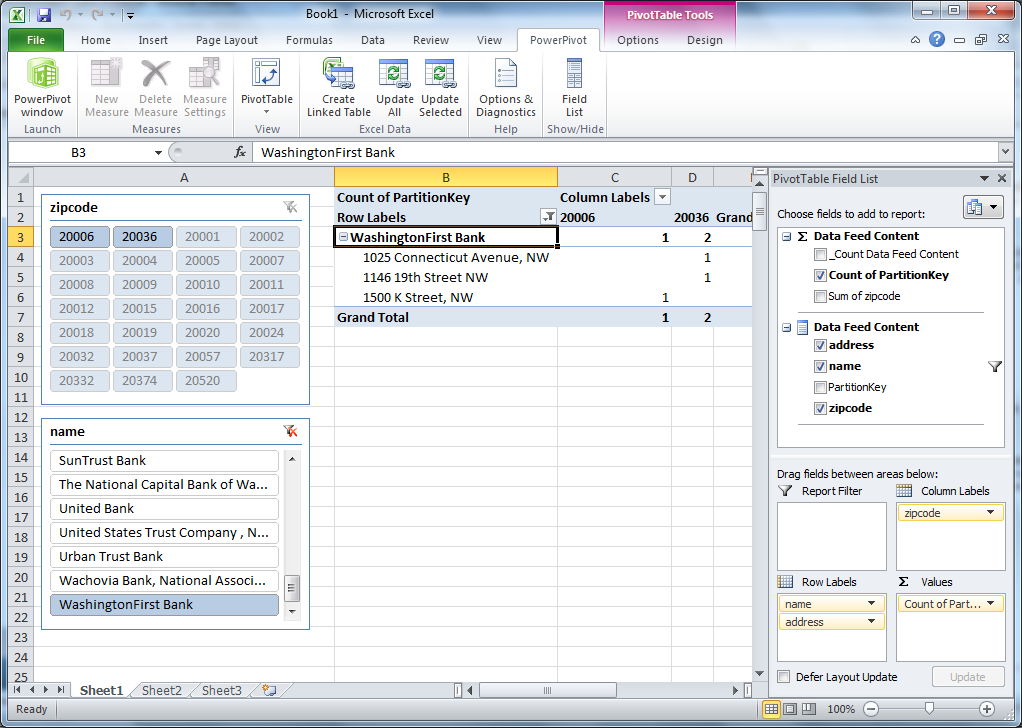The image size is (1022, 728).
Task: Select SunTrust Bank in name slicer
Action: coord(164,460)
